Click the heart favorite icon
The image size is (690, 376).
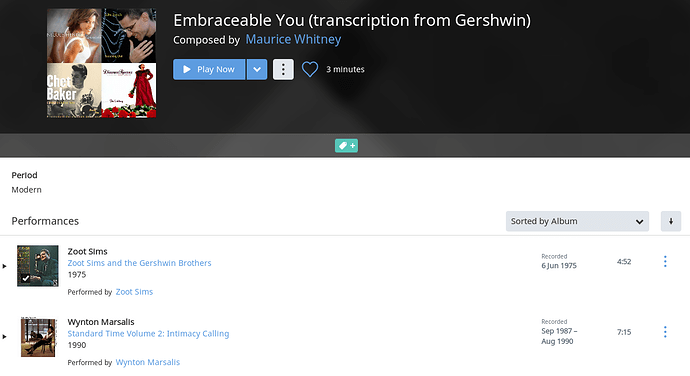310,69
